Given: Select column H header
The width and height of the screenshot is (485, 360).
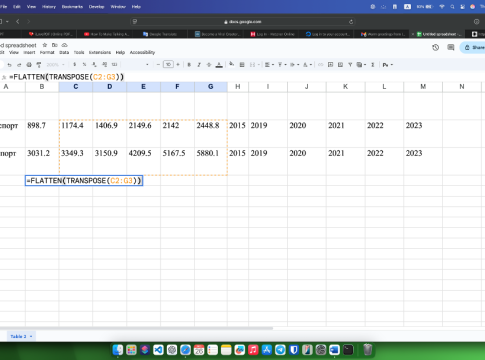Looking at the screenshot, I should (x=238, y=87).
